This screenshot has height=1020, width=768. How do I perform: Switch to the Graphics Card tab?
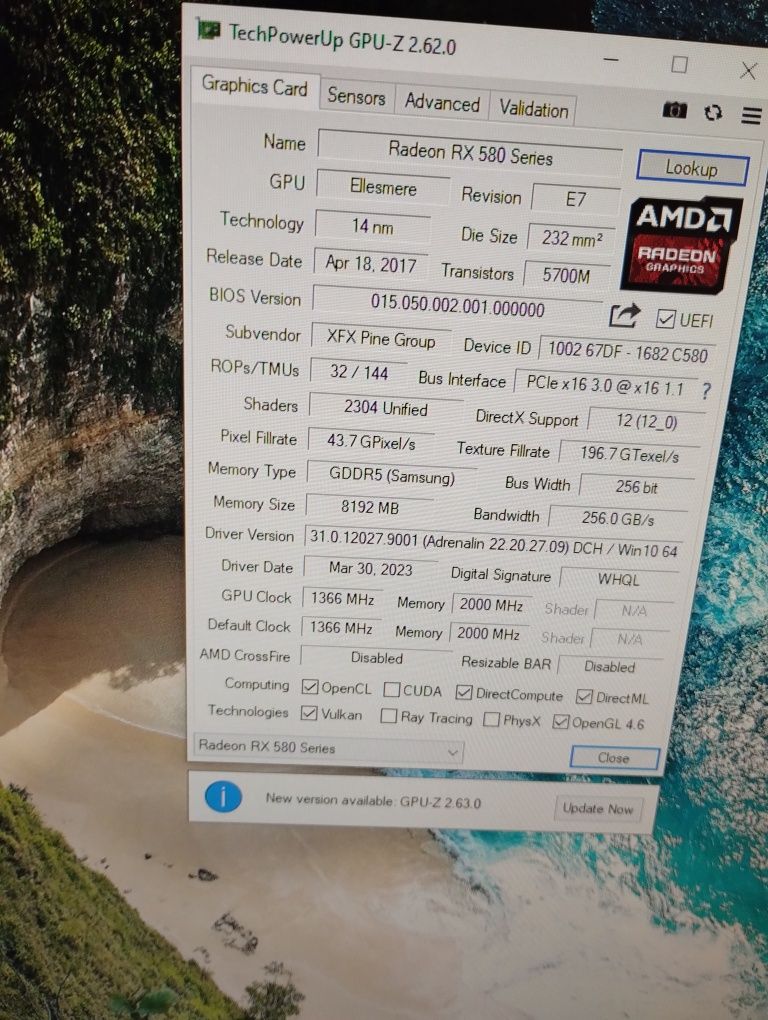click(254, 86)
